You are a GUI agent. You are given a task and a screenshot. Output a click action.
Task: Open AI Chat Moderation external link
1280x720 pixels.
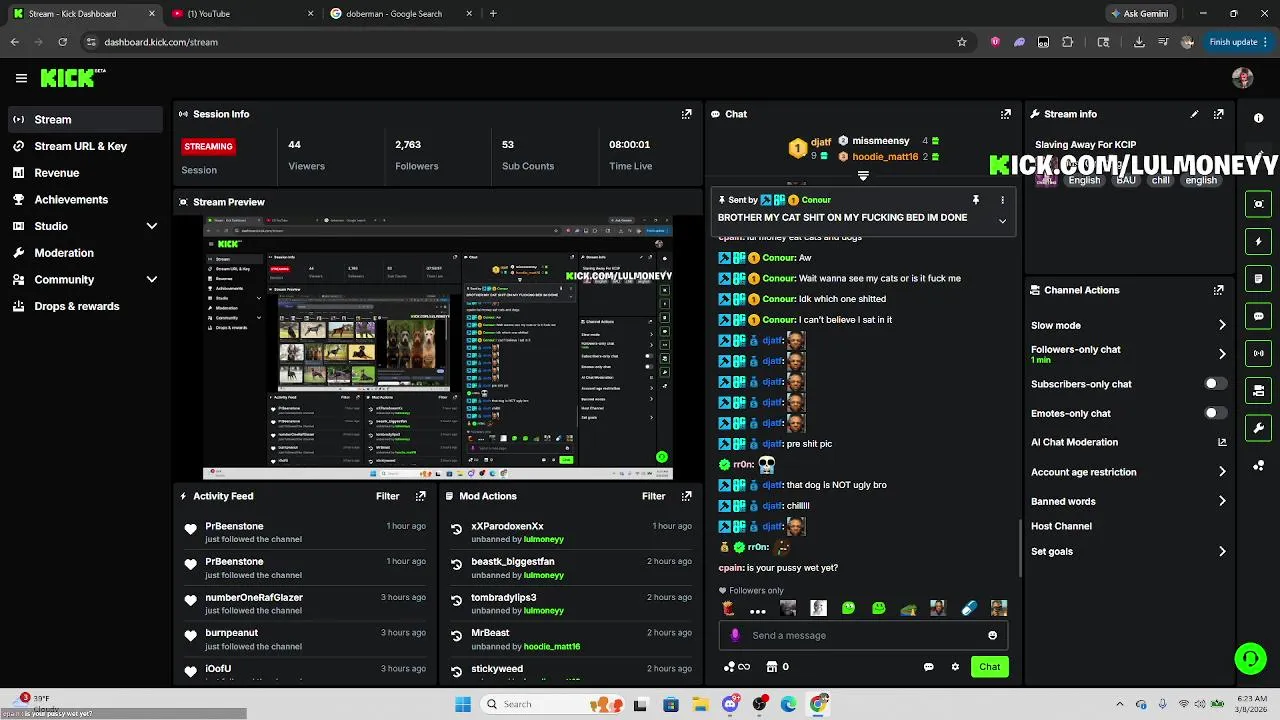click(1222, 442)
